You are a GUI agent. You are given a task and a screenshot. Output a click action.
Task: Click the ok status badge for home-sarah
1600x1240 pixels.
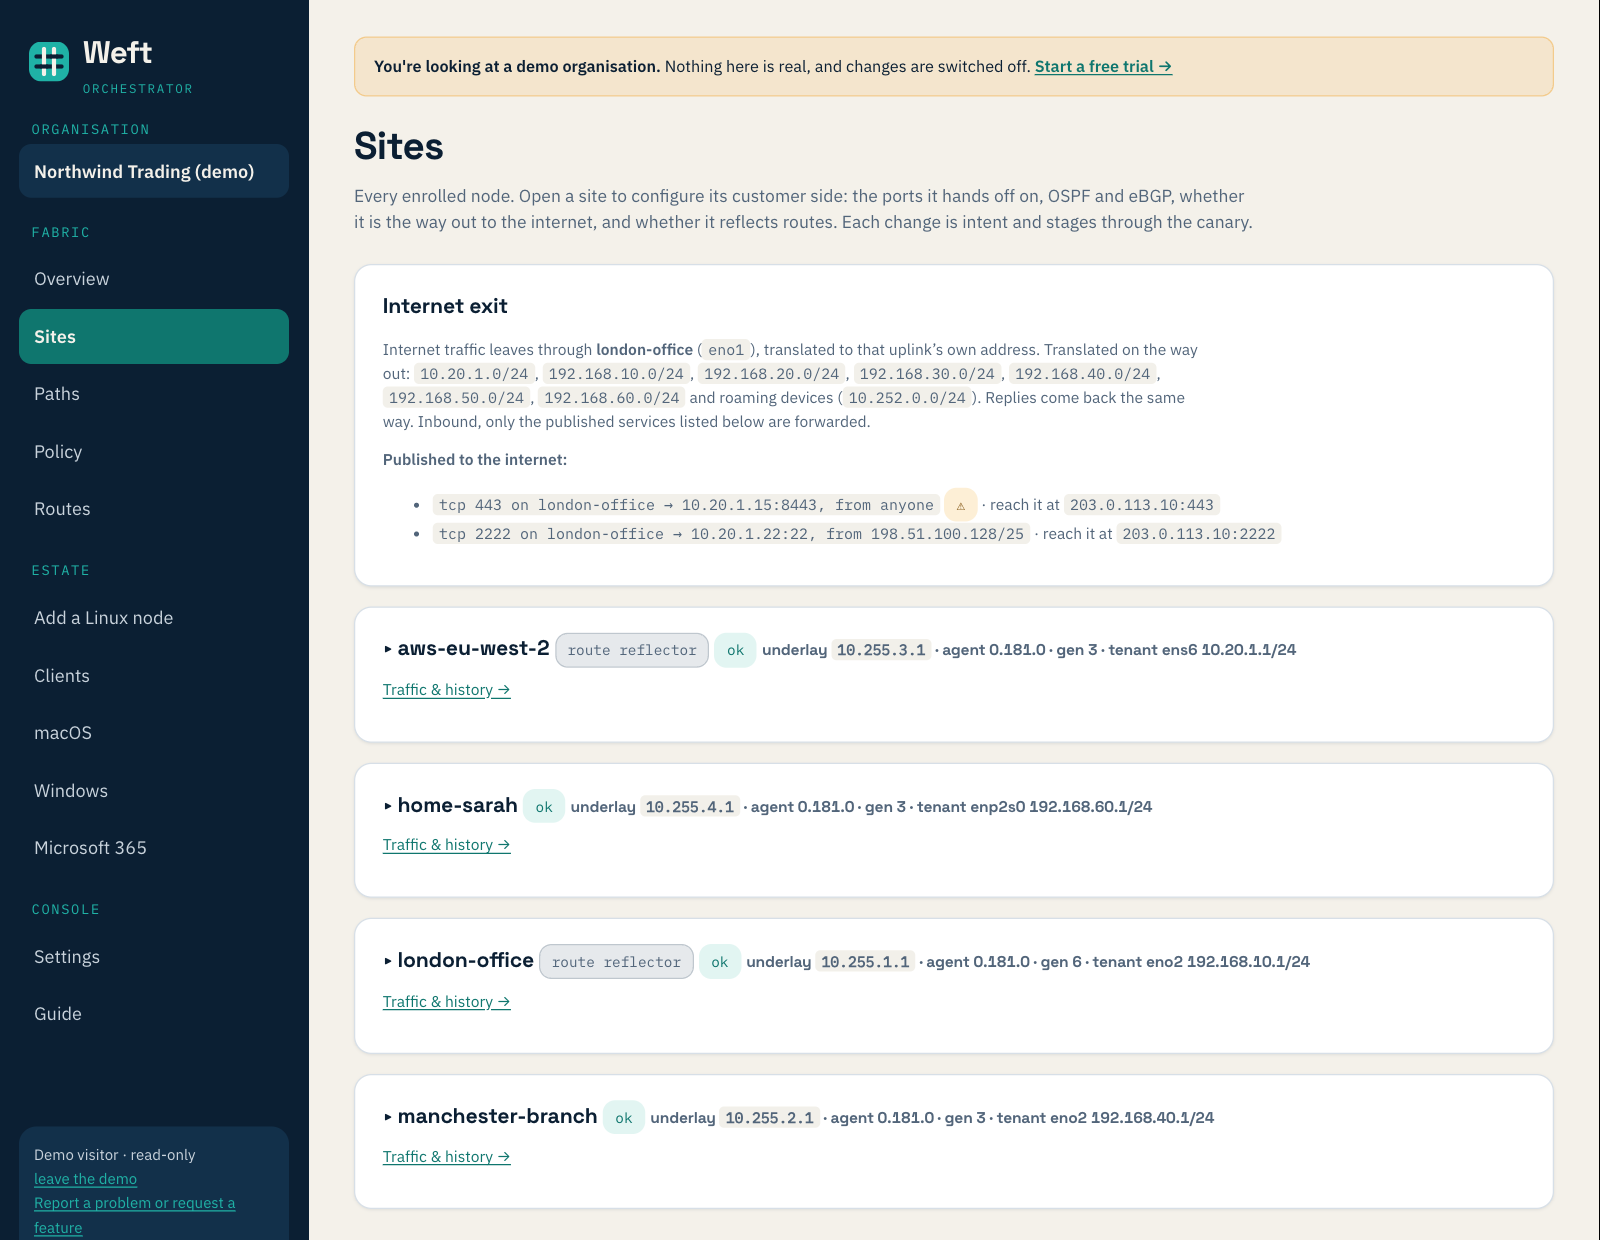pyautogui.click(x=544, y=807)
